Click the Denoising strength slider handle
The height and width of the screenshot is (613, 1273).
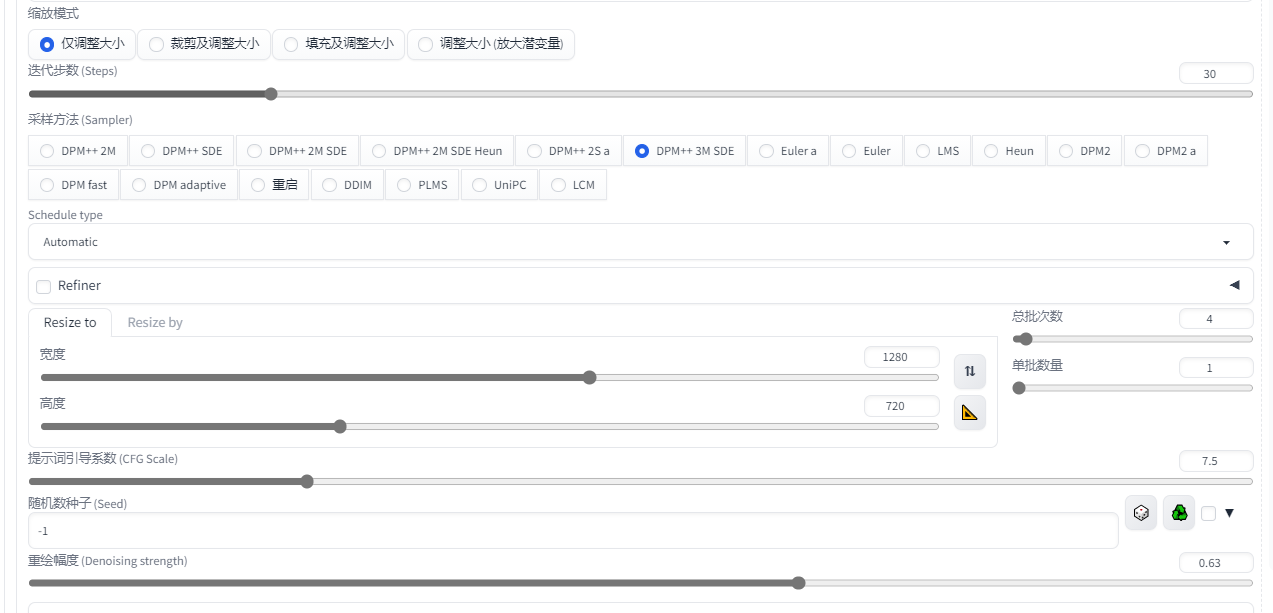pyautogui.click(x=798, y=583)
